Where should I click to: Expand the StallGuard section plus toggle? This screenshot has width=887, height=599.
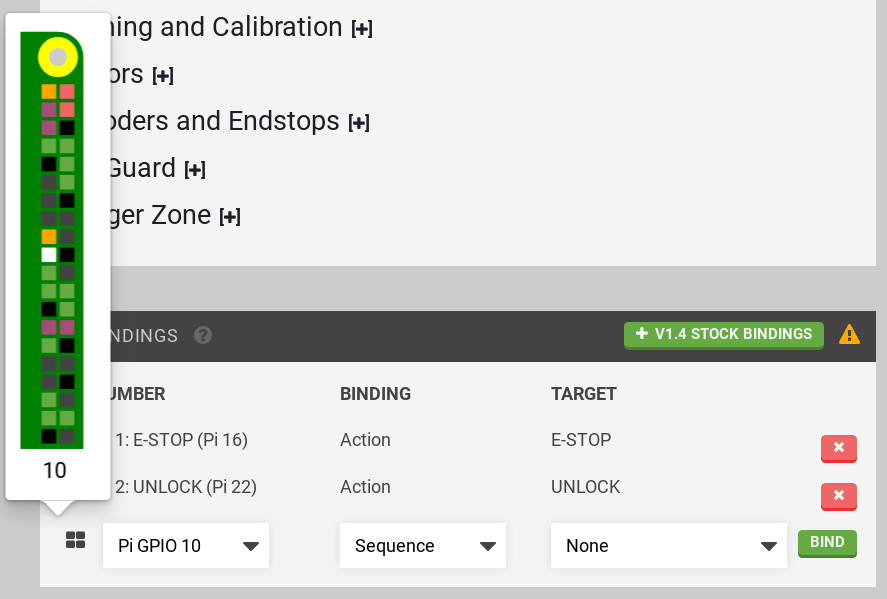click(x=194, y=170)
